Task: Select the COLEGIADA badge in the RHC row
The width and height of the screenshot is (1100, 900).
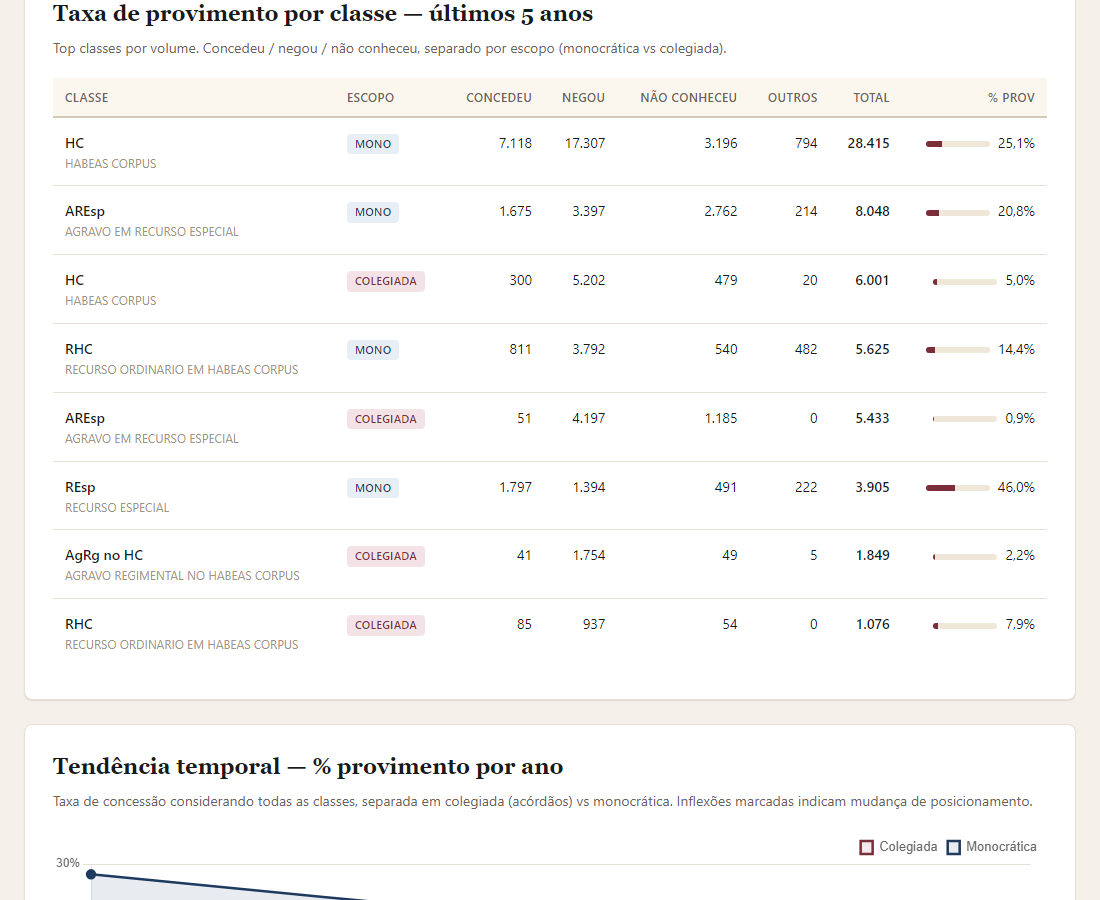Action: [385, 625]
